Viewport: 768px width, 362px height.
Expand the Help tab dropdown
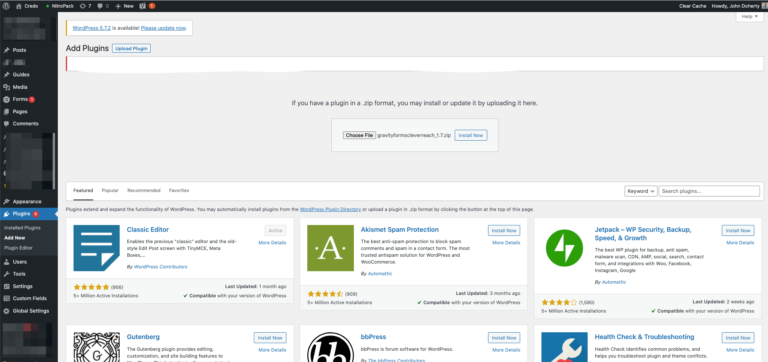tap(749, 16)
